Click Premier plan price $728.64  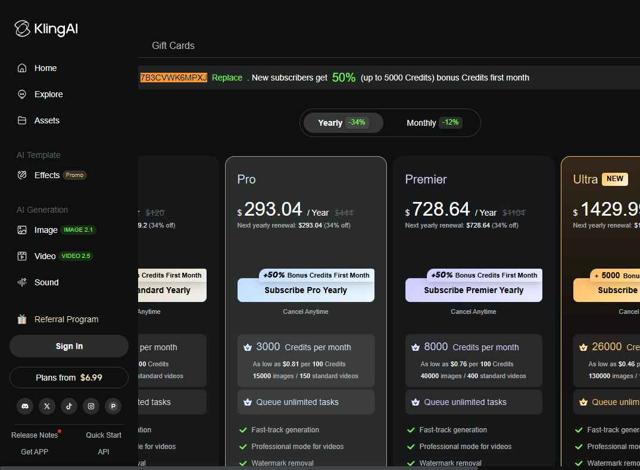pyautogui.click(x=438, y=210)
